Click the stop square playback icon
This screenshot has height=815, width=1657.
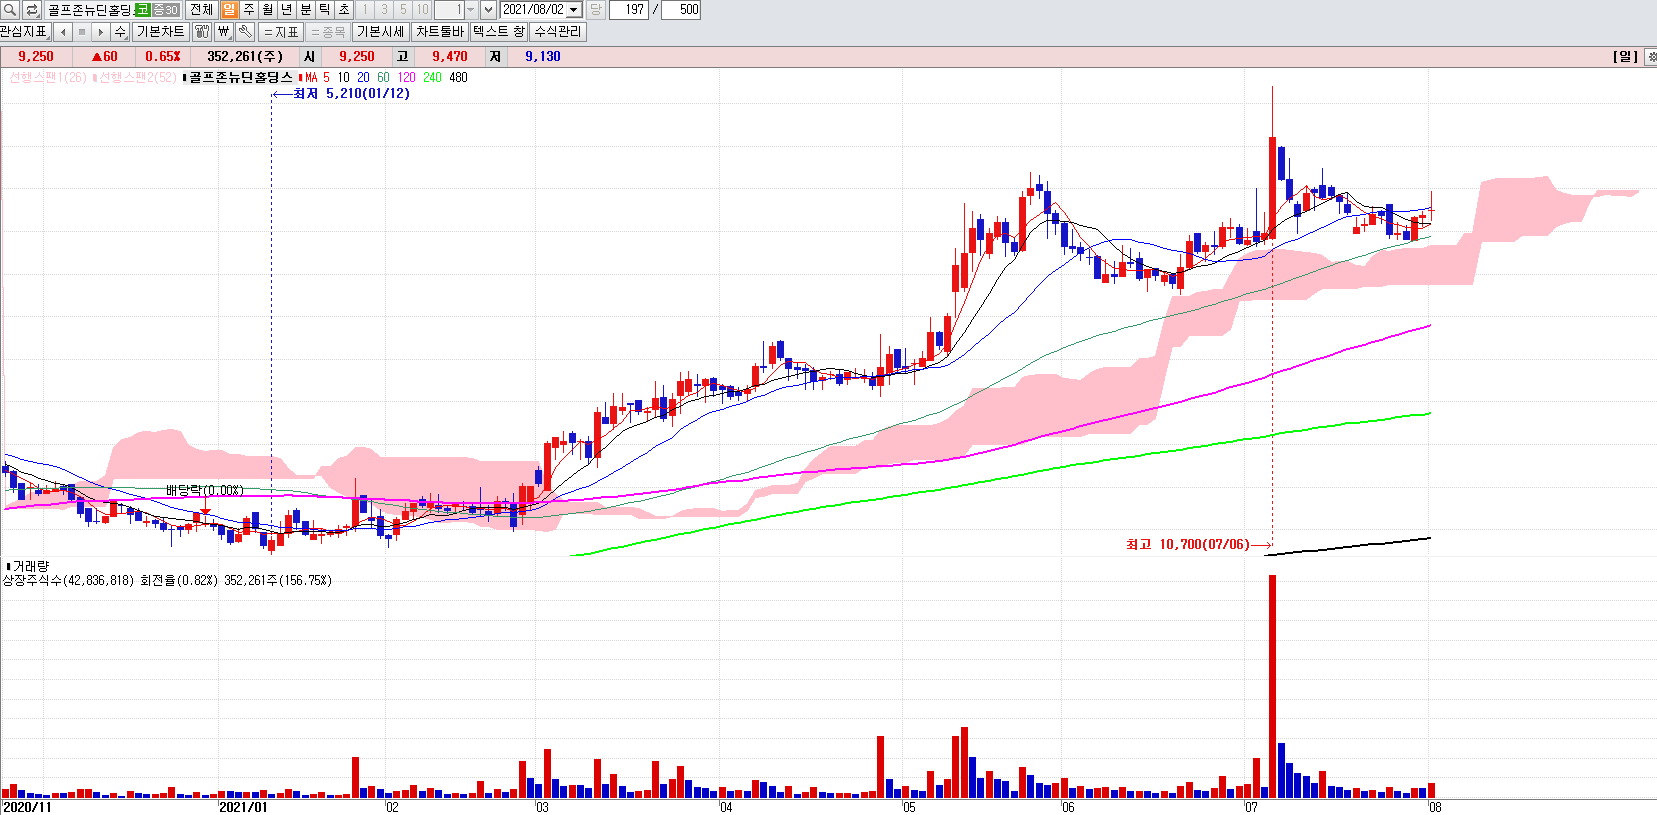pos(82,32)
